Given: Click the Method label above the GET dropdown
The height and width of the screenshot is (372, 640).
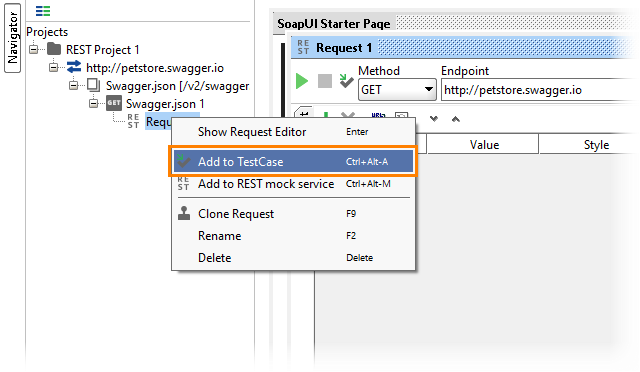Looking at the screenshot, I should (379, 71).
